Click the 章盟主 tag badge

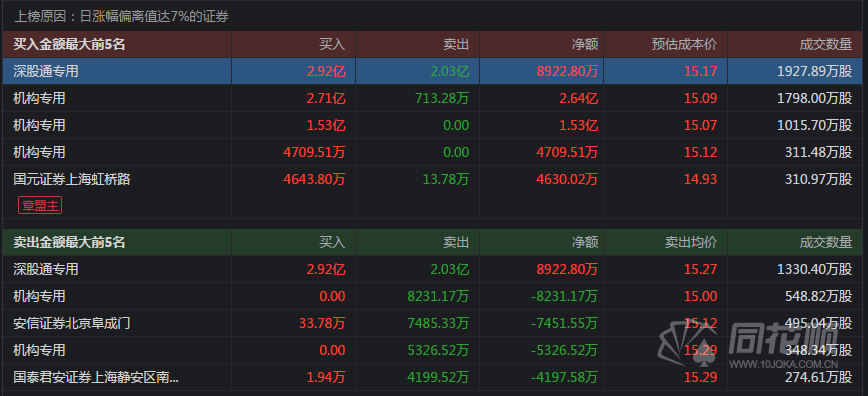pos(40,205)
